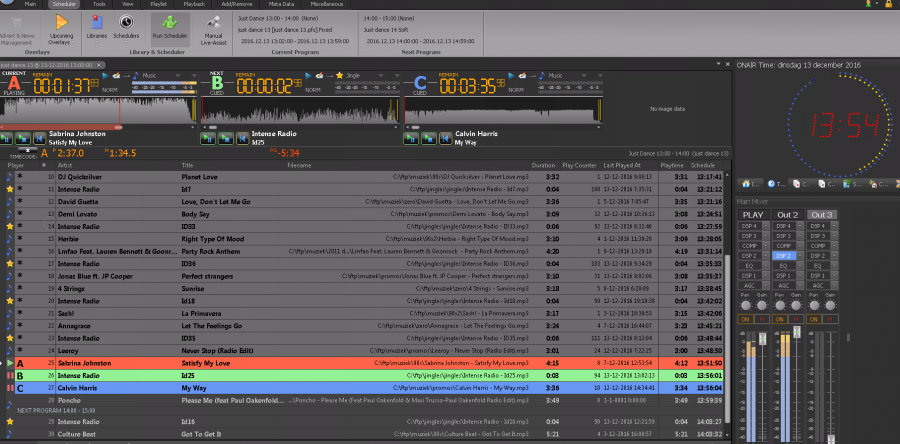Sort playlist by Duration column header

pyautogui.click(x=543, y=165)
